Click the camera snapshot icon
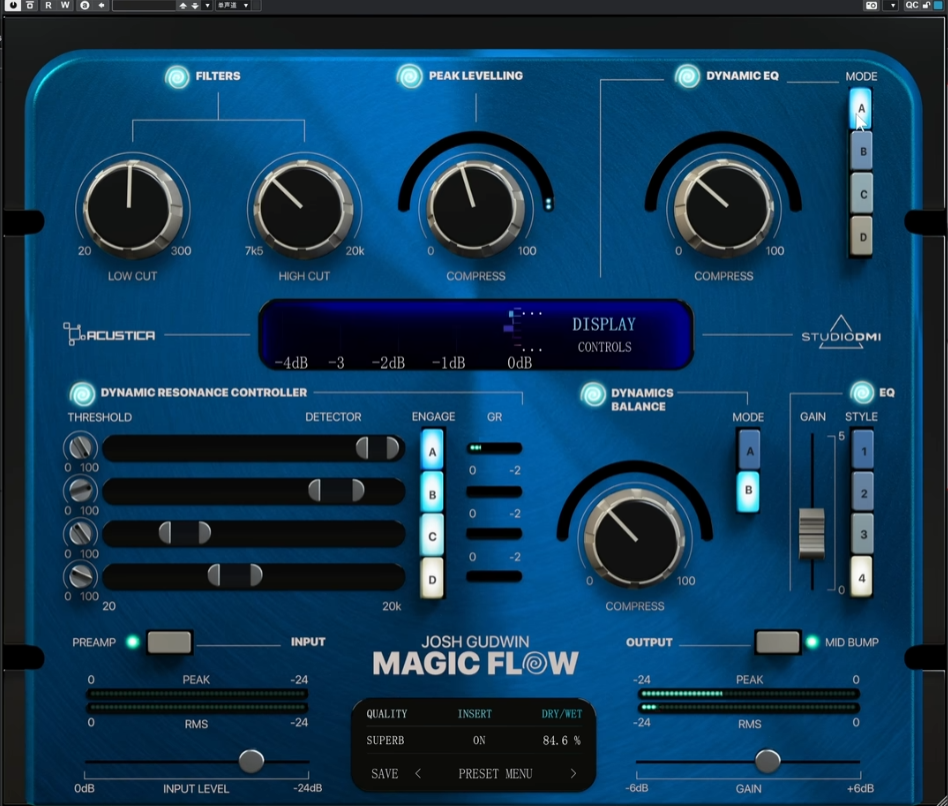The width and height of the screenshot is (948, 806). click(871, 5)
